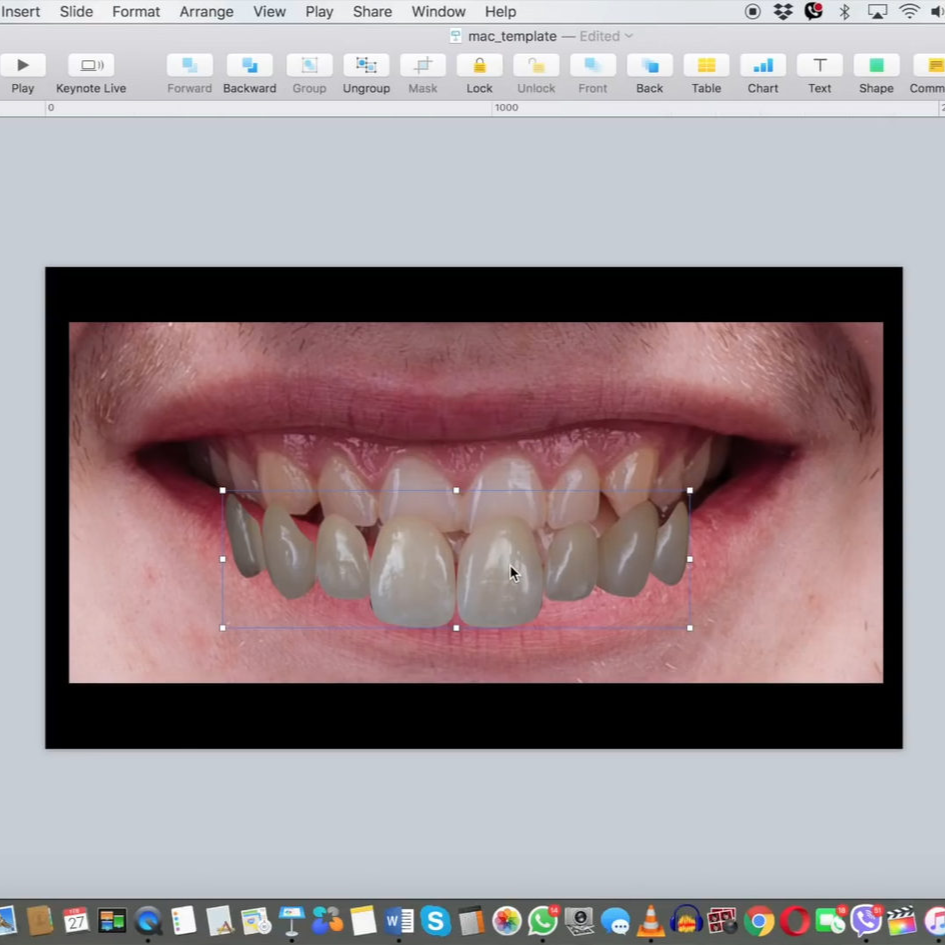Open the Arrange menu
This screenshot has height=945, width=945.
pos(206,12)
